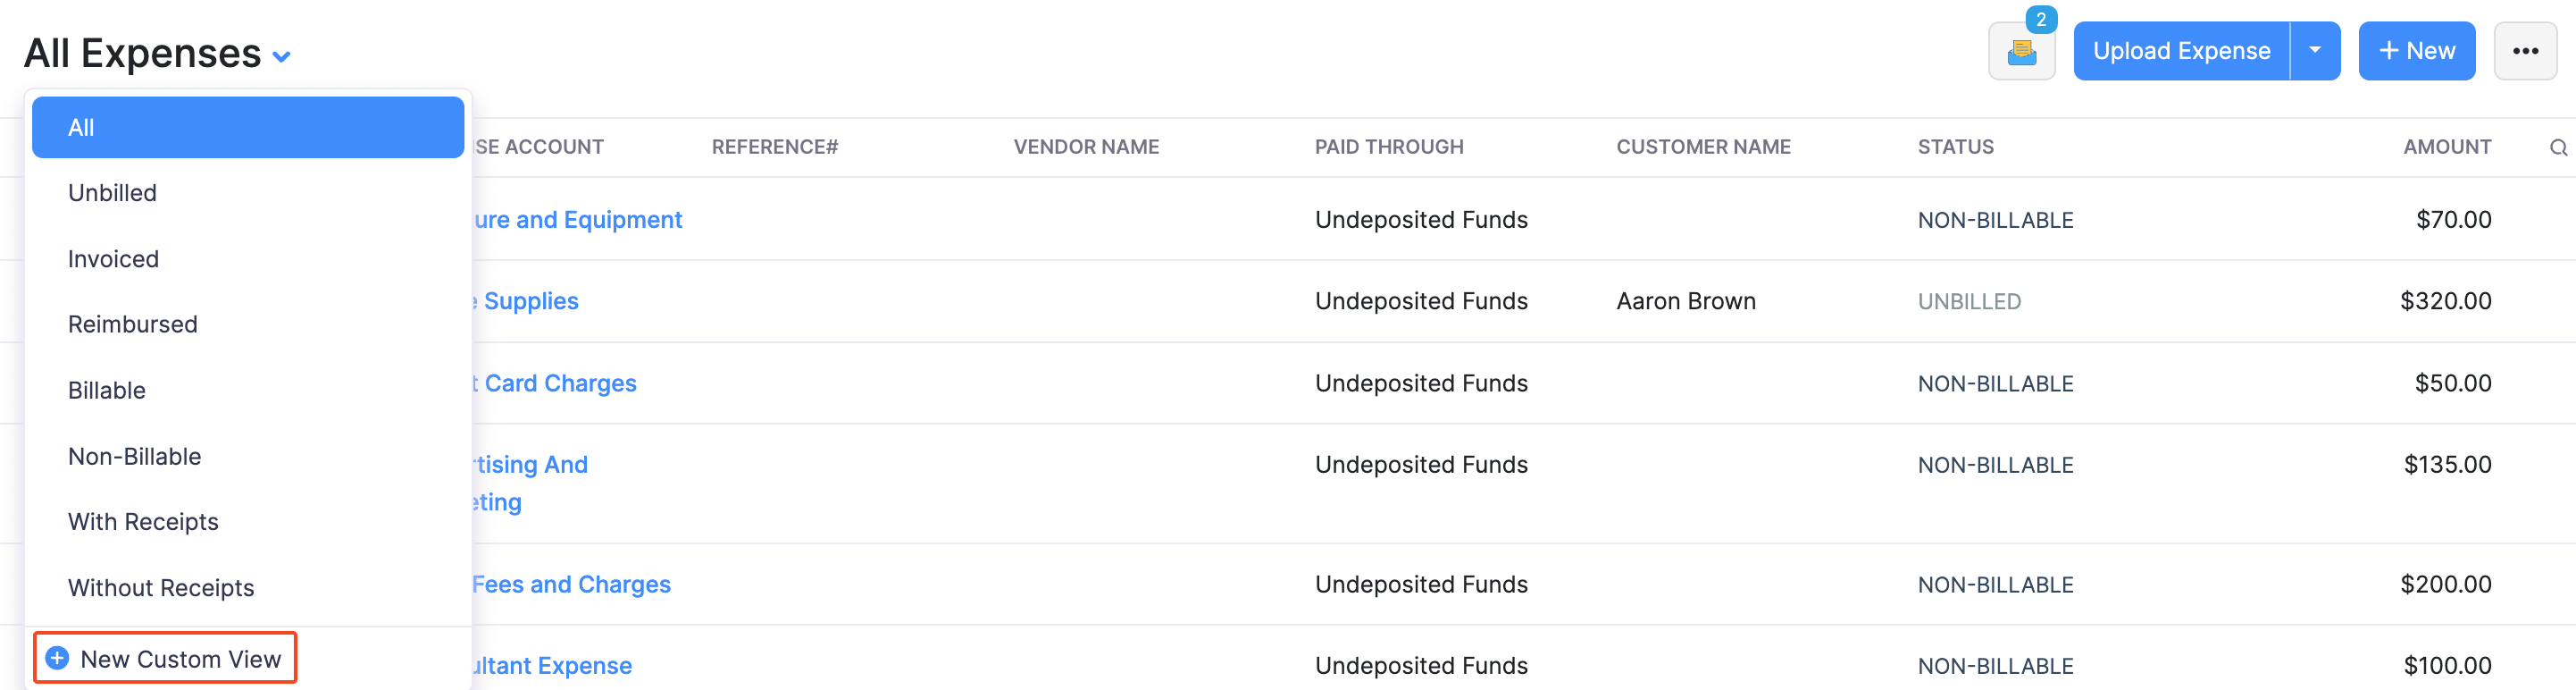Click the Upload Expense button
Image resolution: width=2576 pixels, height=690 pixels.
[x=2181, y=51]
